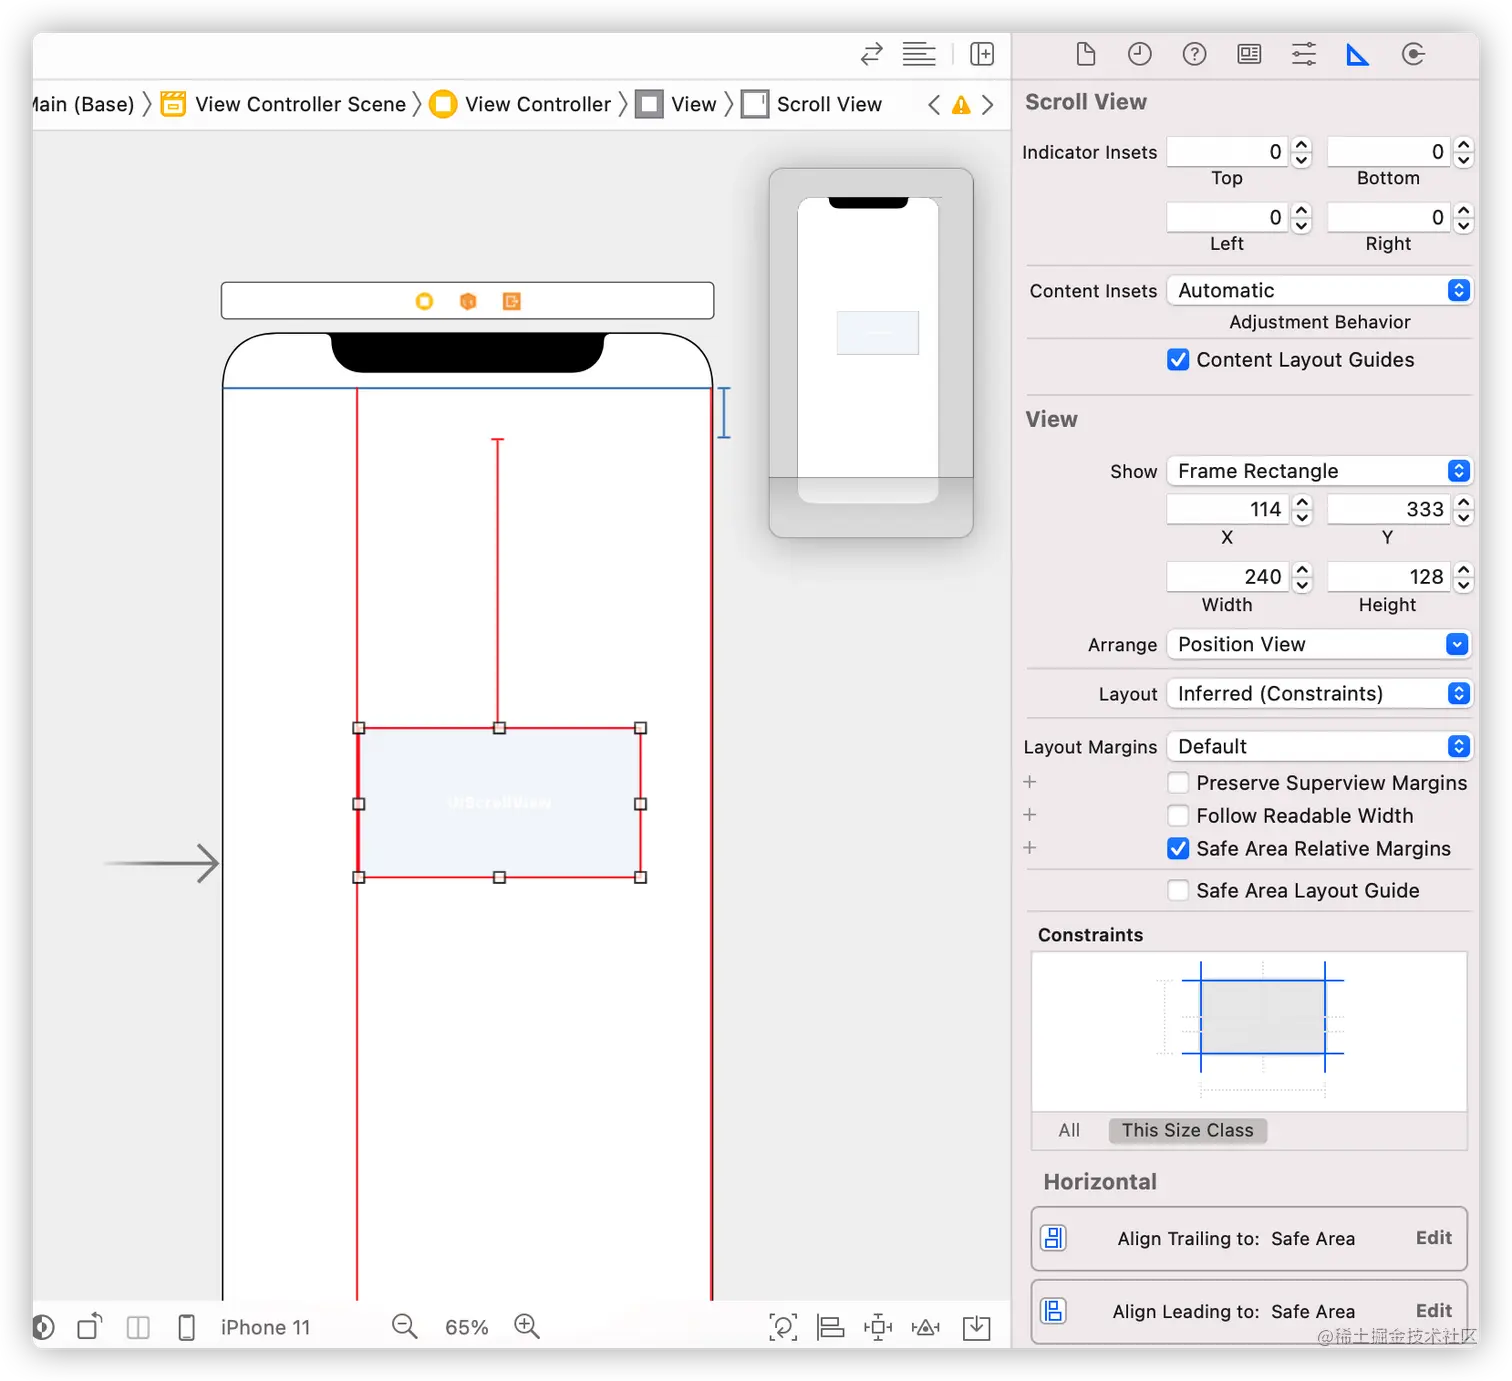Click the swap arrows icon in editor toolbar
1512x1381 pixels.
(872, 54)
